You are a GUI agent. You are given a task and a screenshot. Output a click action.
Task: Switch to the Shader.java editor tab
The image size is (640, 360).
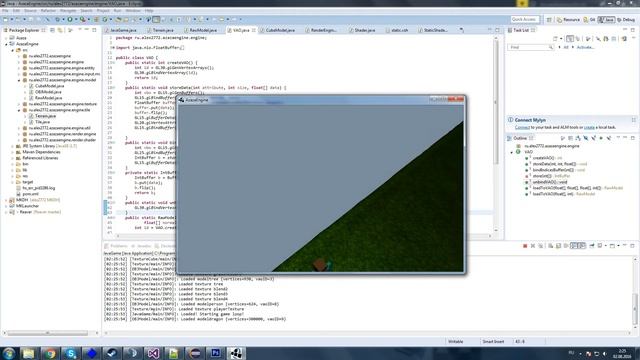point(364,30)
